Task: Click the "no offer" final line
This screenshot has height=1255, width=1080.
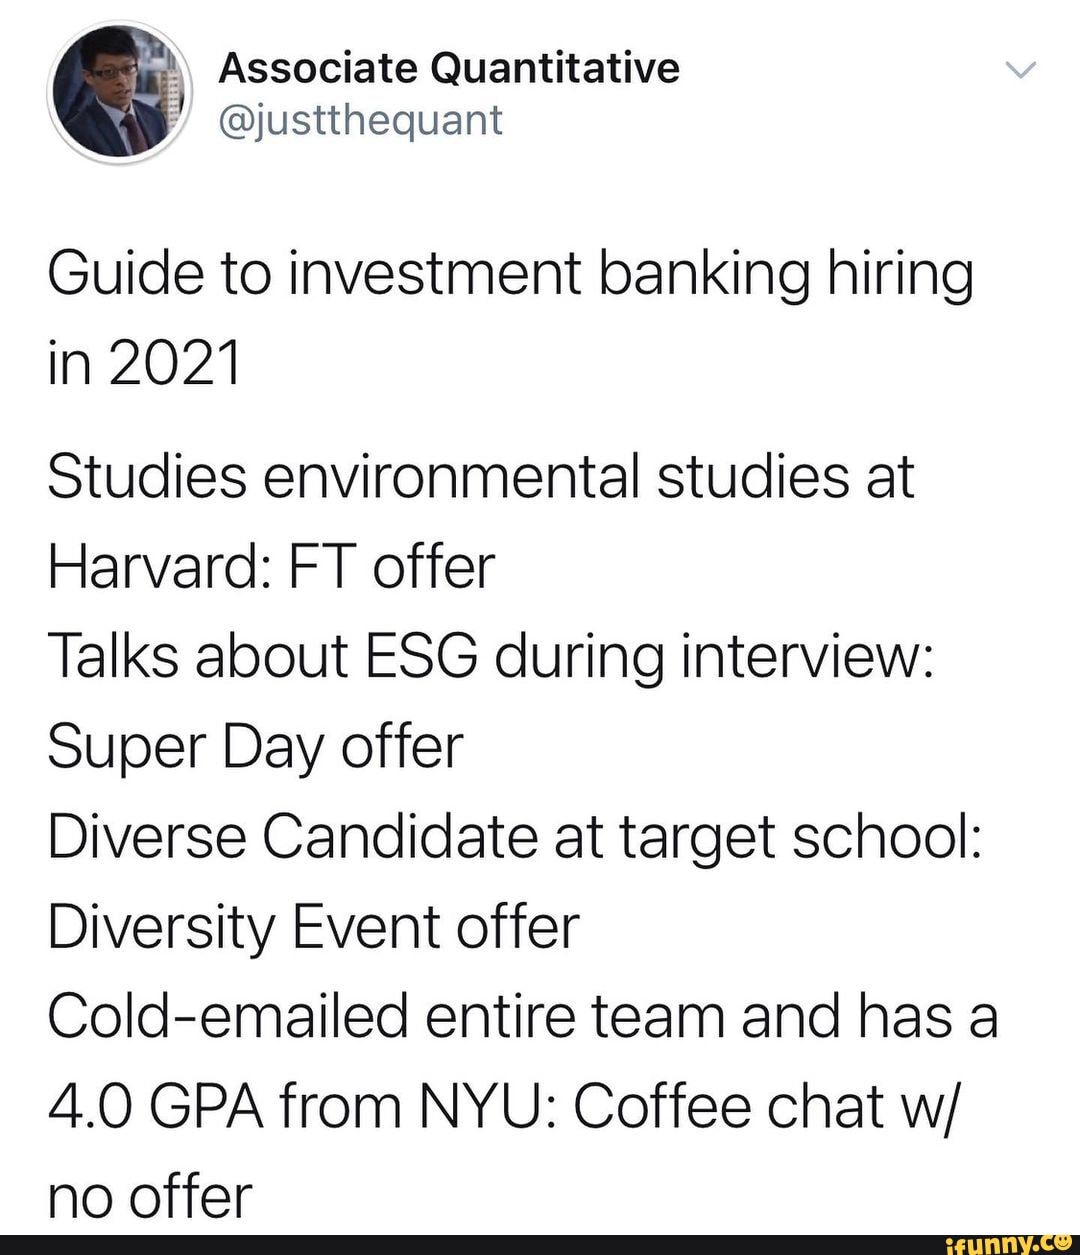Action: (150, 1196)
